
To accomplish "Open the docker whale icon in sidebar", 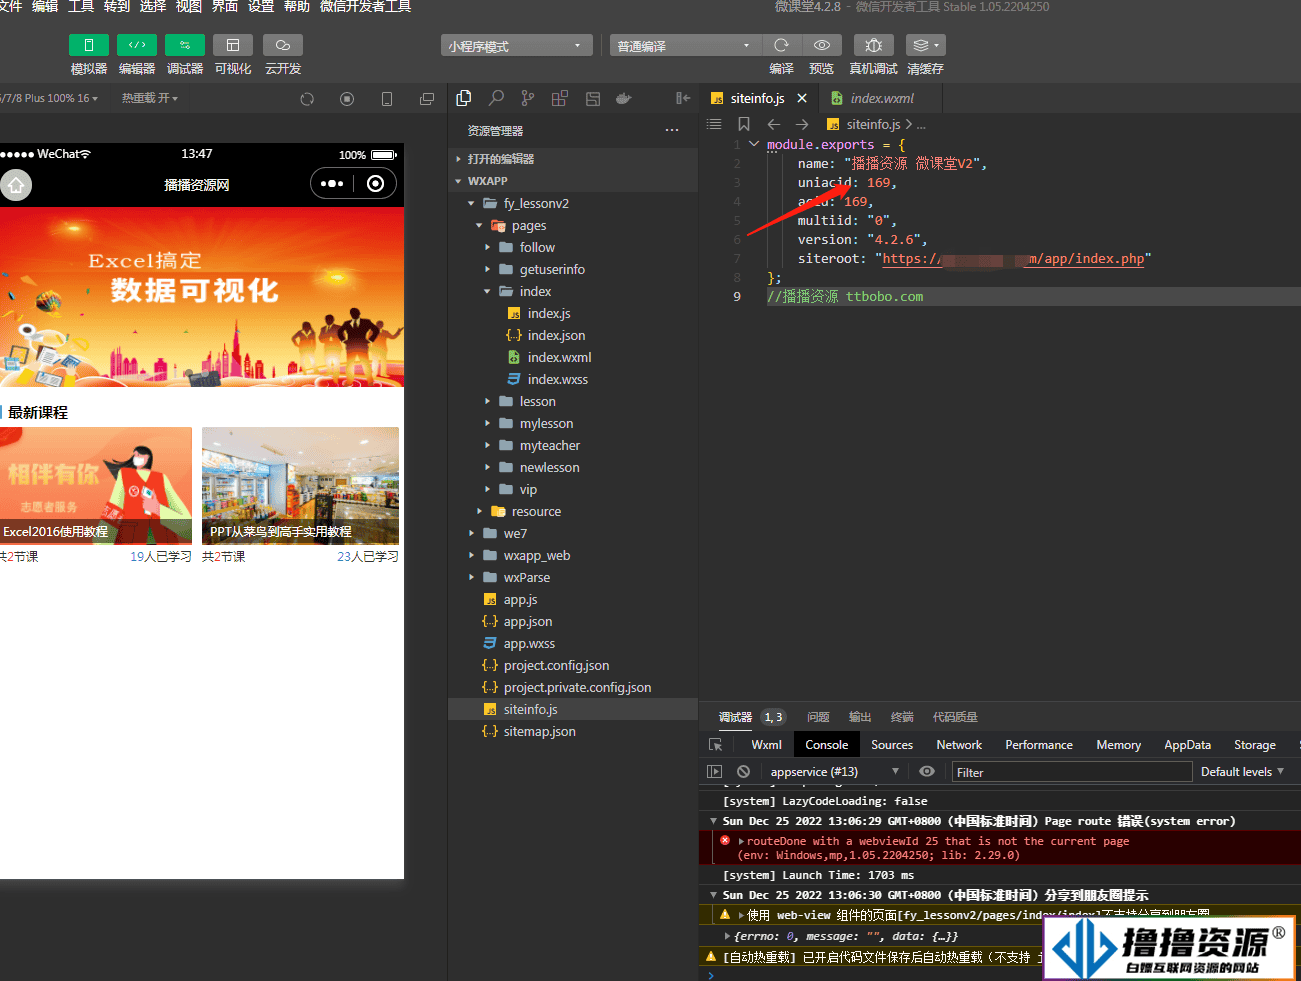I will 624,98.
